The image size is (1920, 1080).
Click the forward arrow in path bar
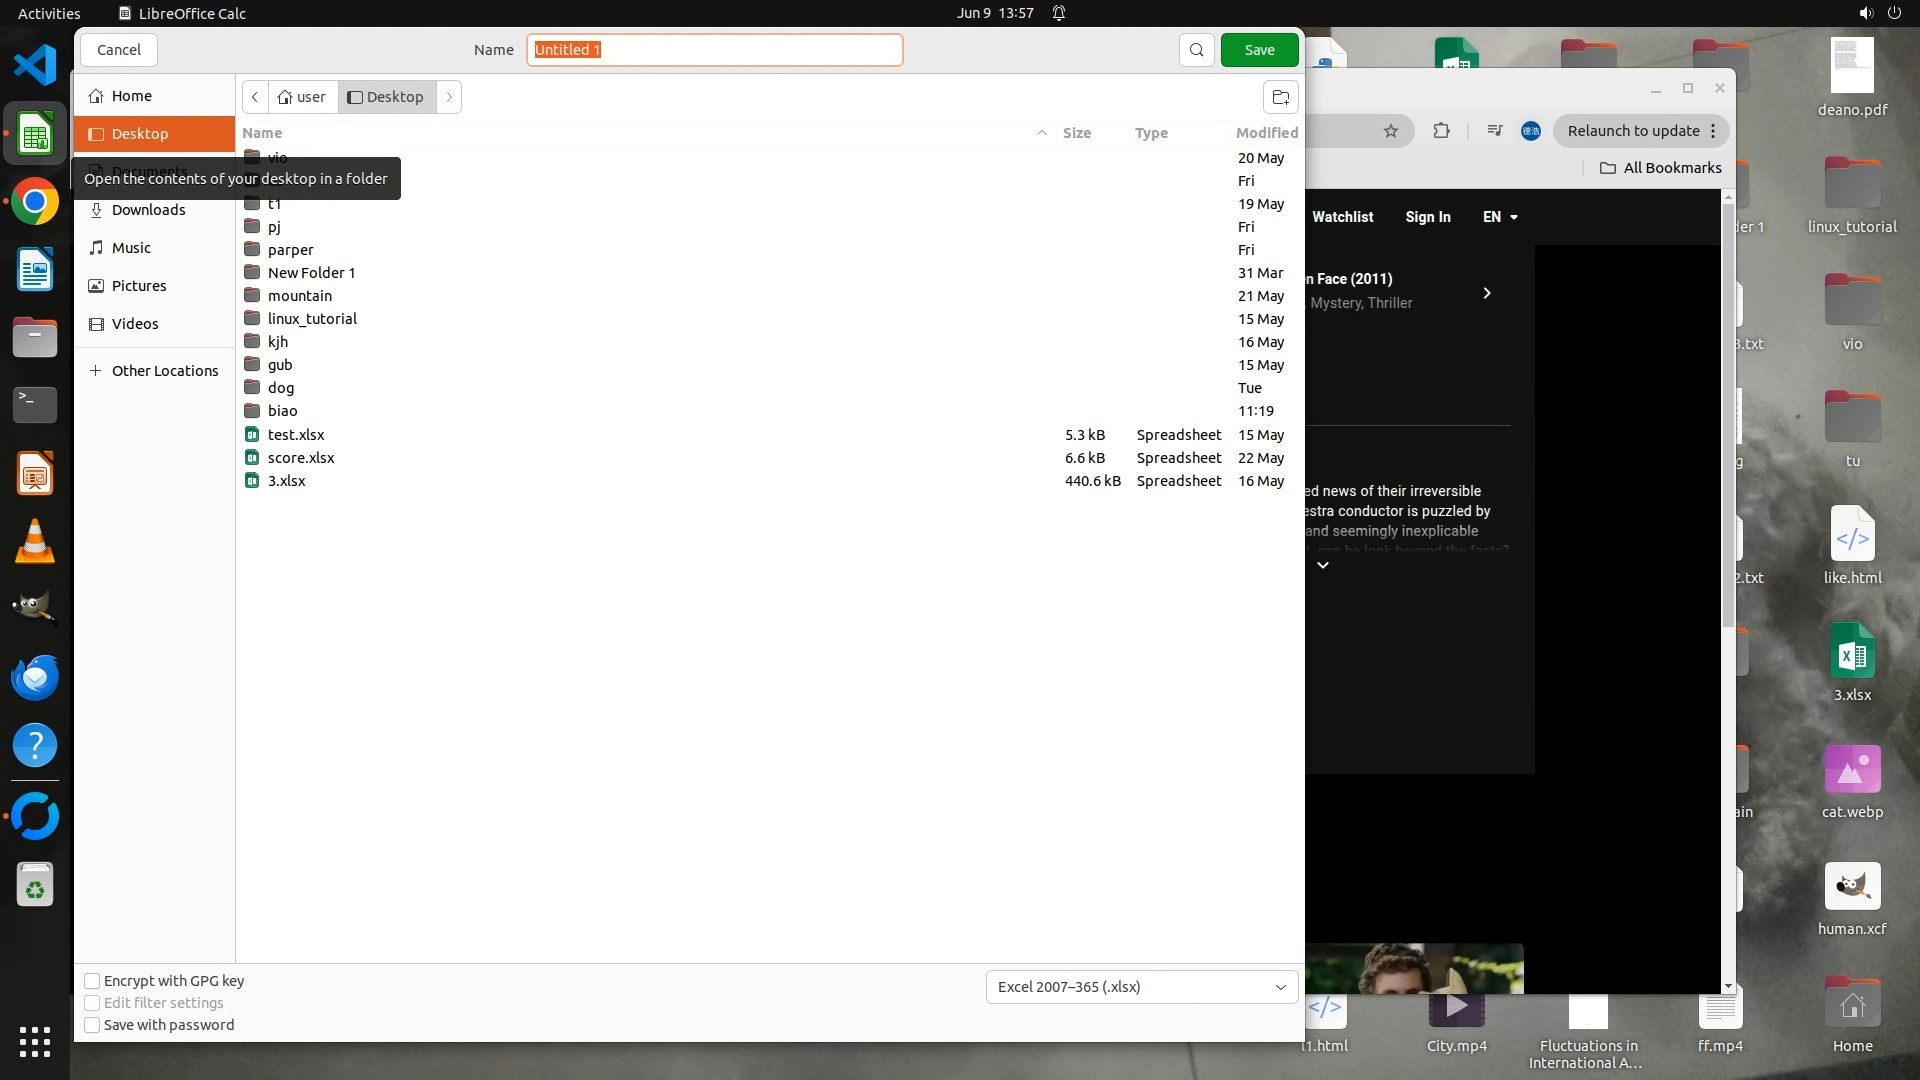449,97
